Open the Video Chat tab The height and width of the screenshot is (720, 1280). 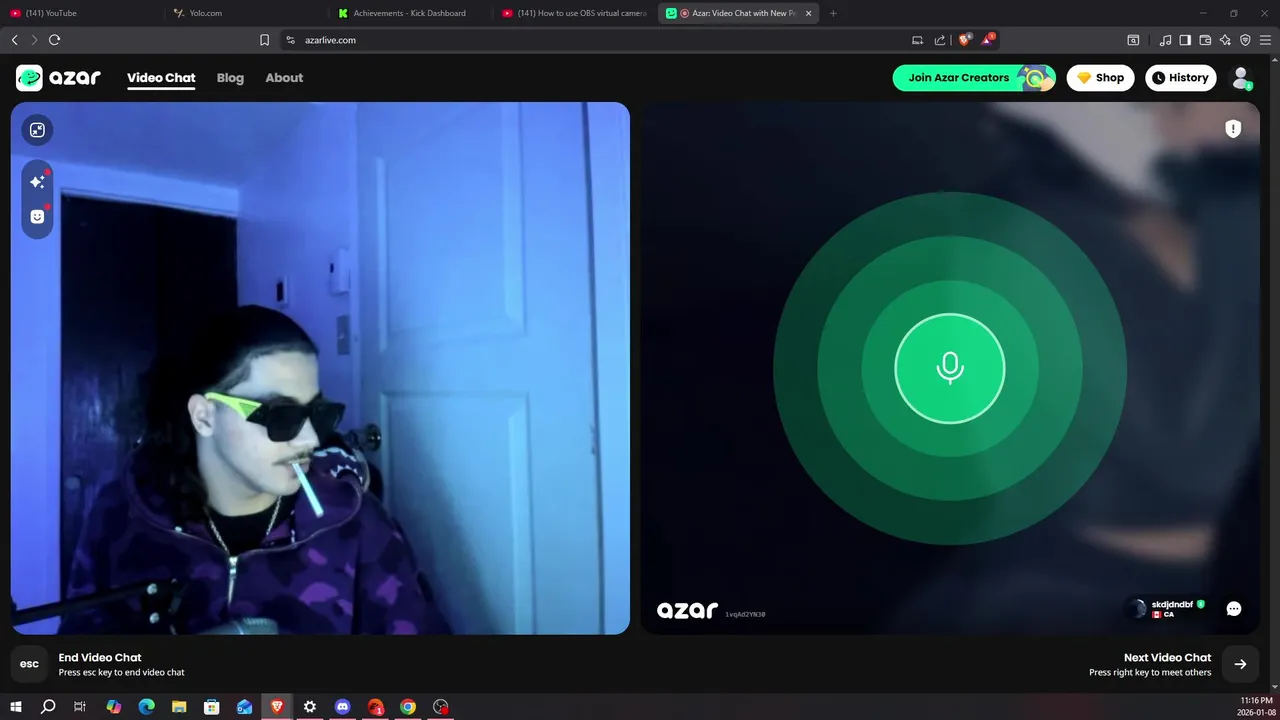coord(161,78)
